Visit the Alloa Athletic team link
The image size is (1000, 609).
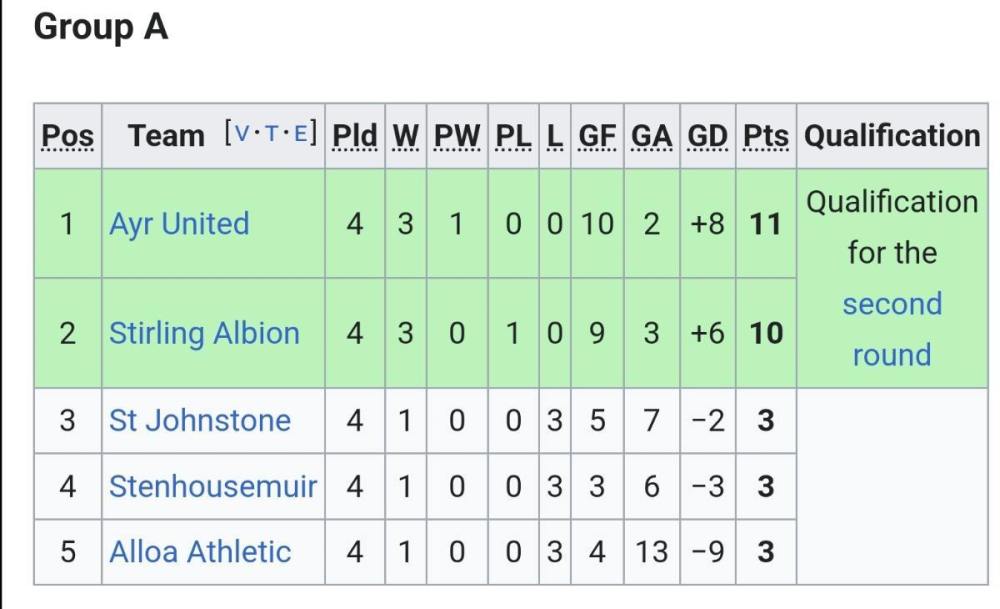(200, 552)
